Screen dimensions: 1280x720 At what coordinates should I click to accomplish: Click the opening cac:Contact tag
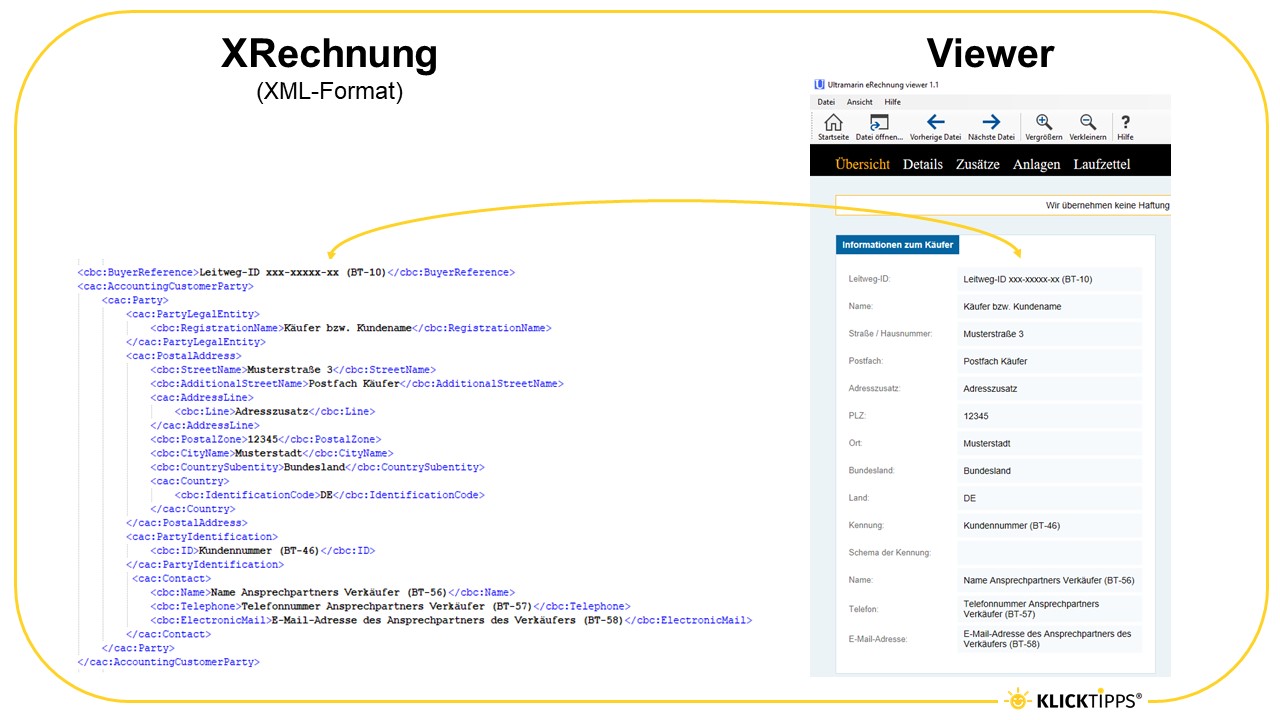pyautogui.click(x=171, y=578)
